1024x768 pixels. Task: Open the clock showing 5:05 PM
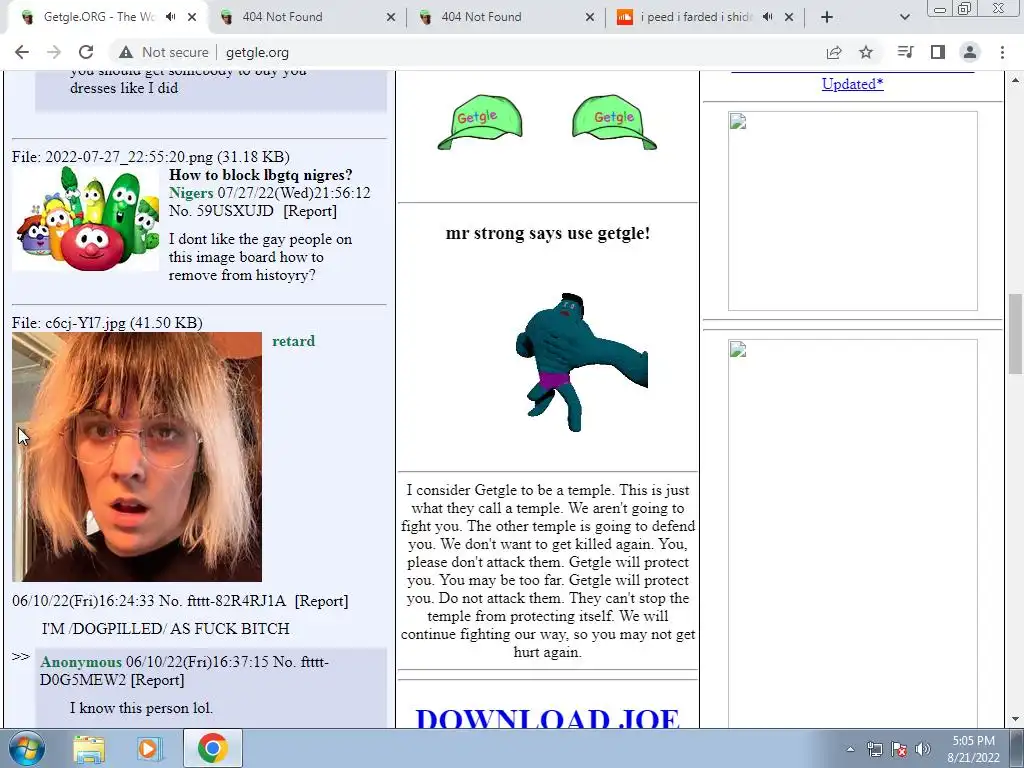point(973,748)
